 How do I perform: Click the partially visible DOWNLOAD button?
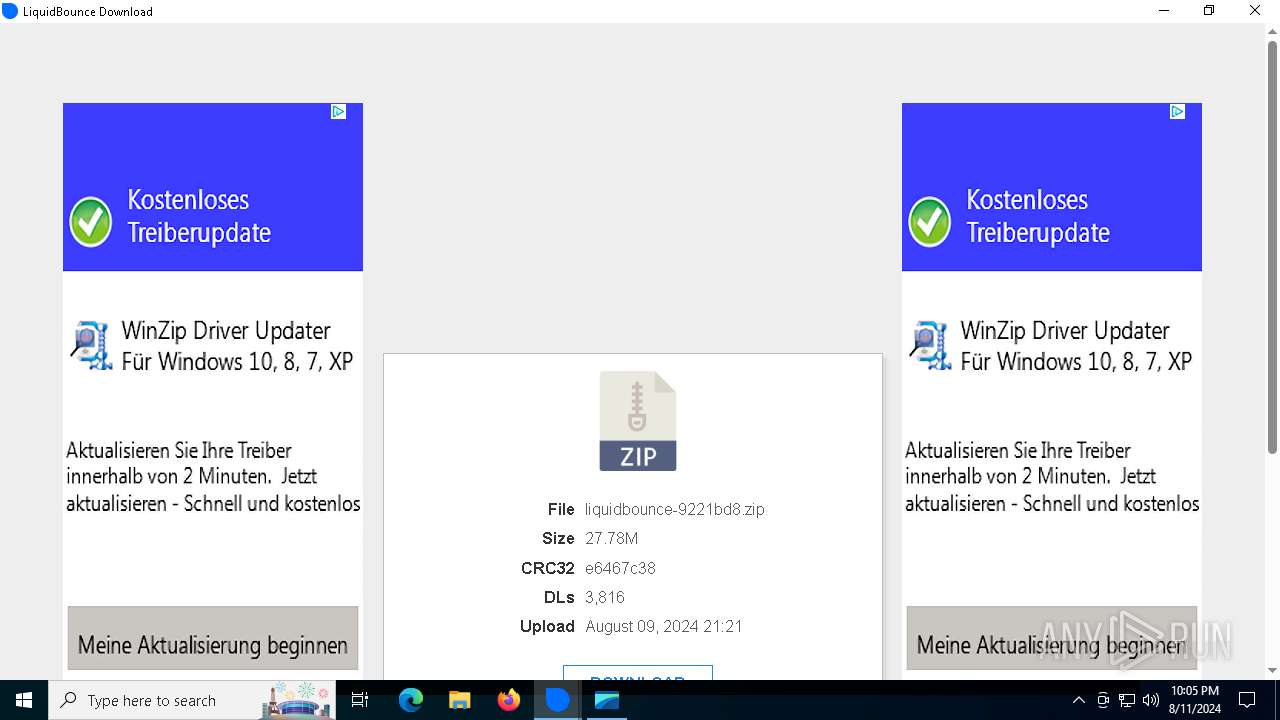(x=638, y=673)
